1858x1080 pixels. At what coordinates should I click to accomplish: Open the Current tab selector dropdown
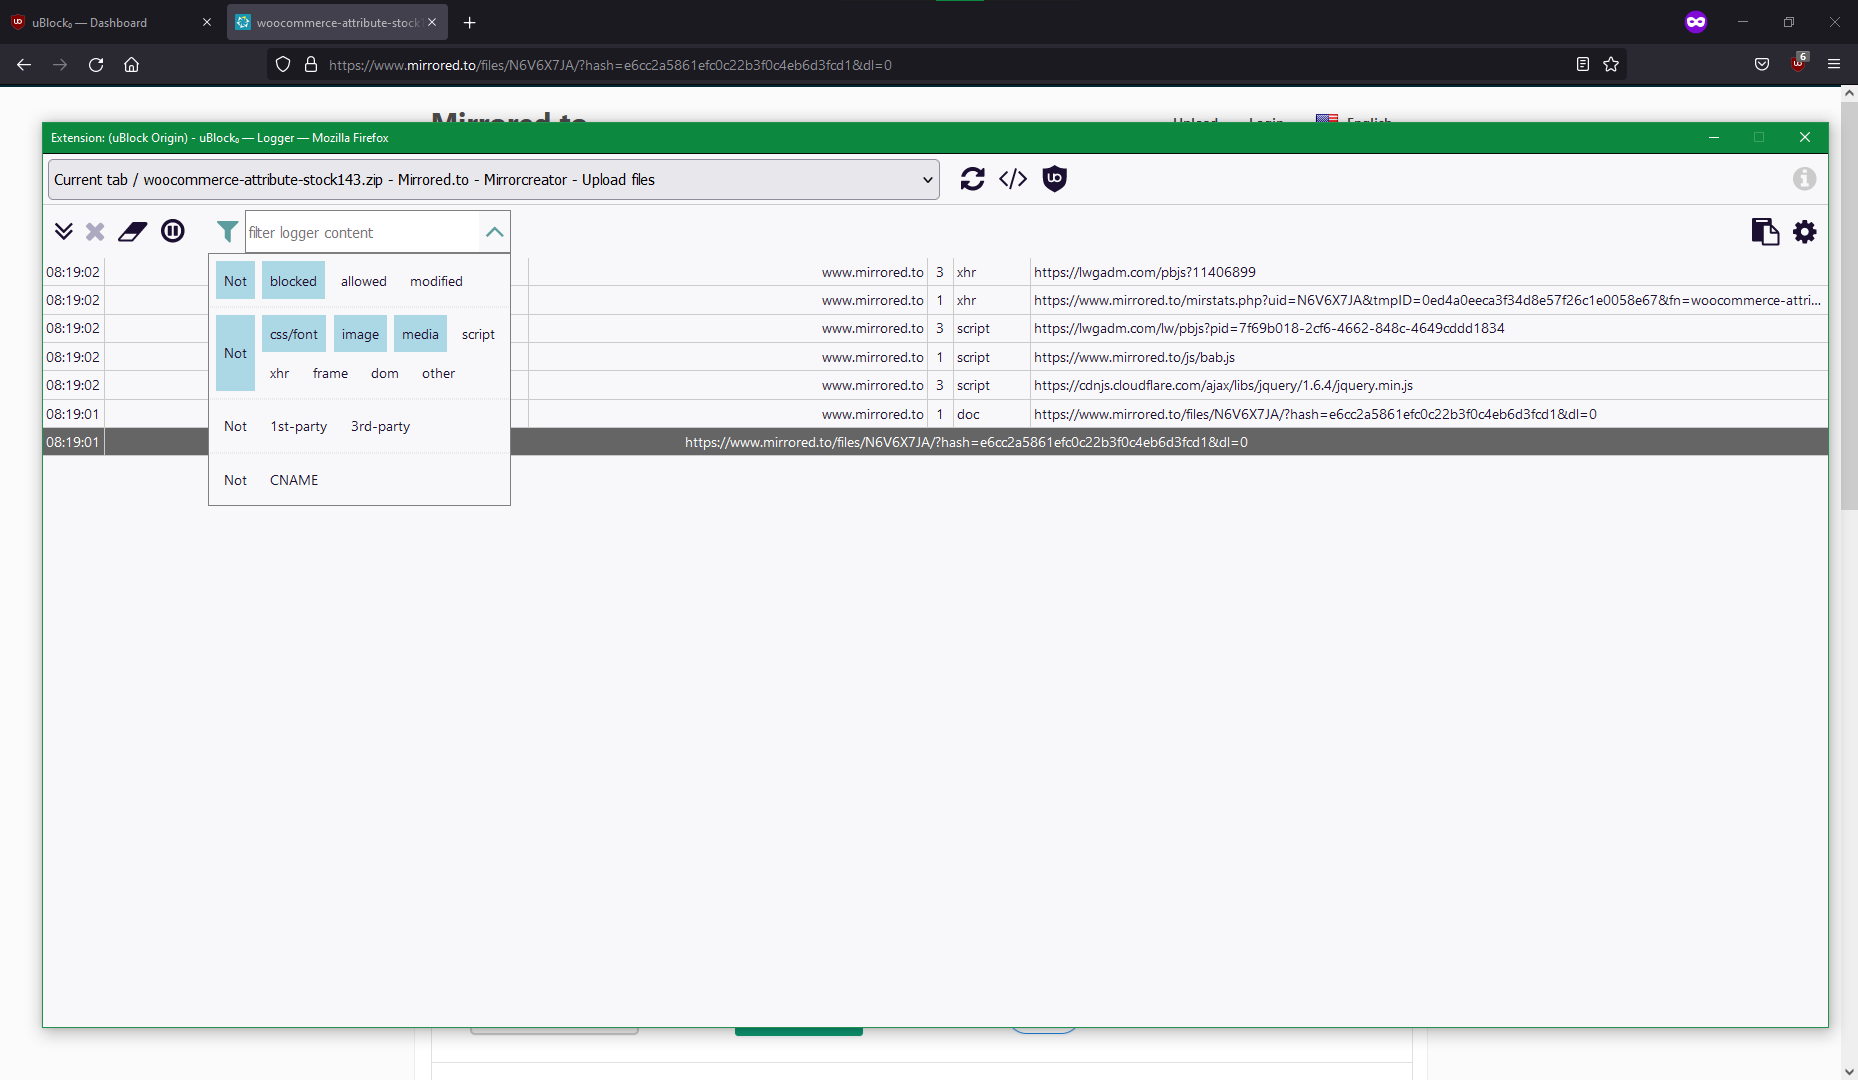pos(494,180)
